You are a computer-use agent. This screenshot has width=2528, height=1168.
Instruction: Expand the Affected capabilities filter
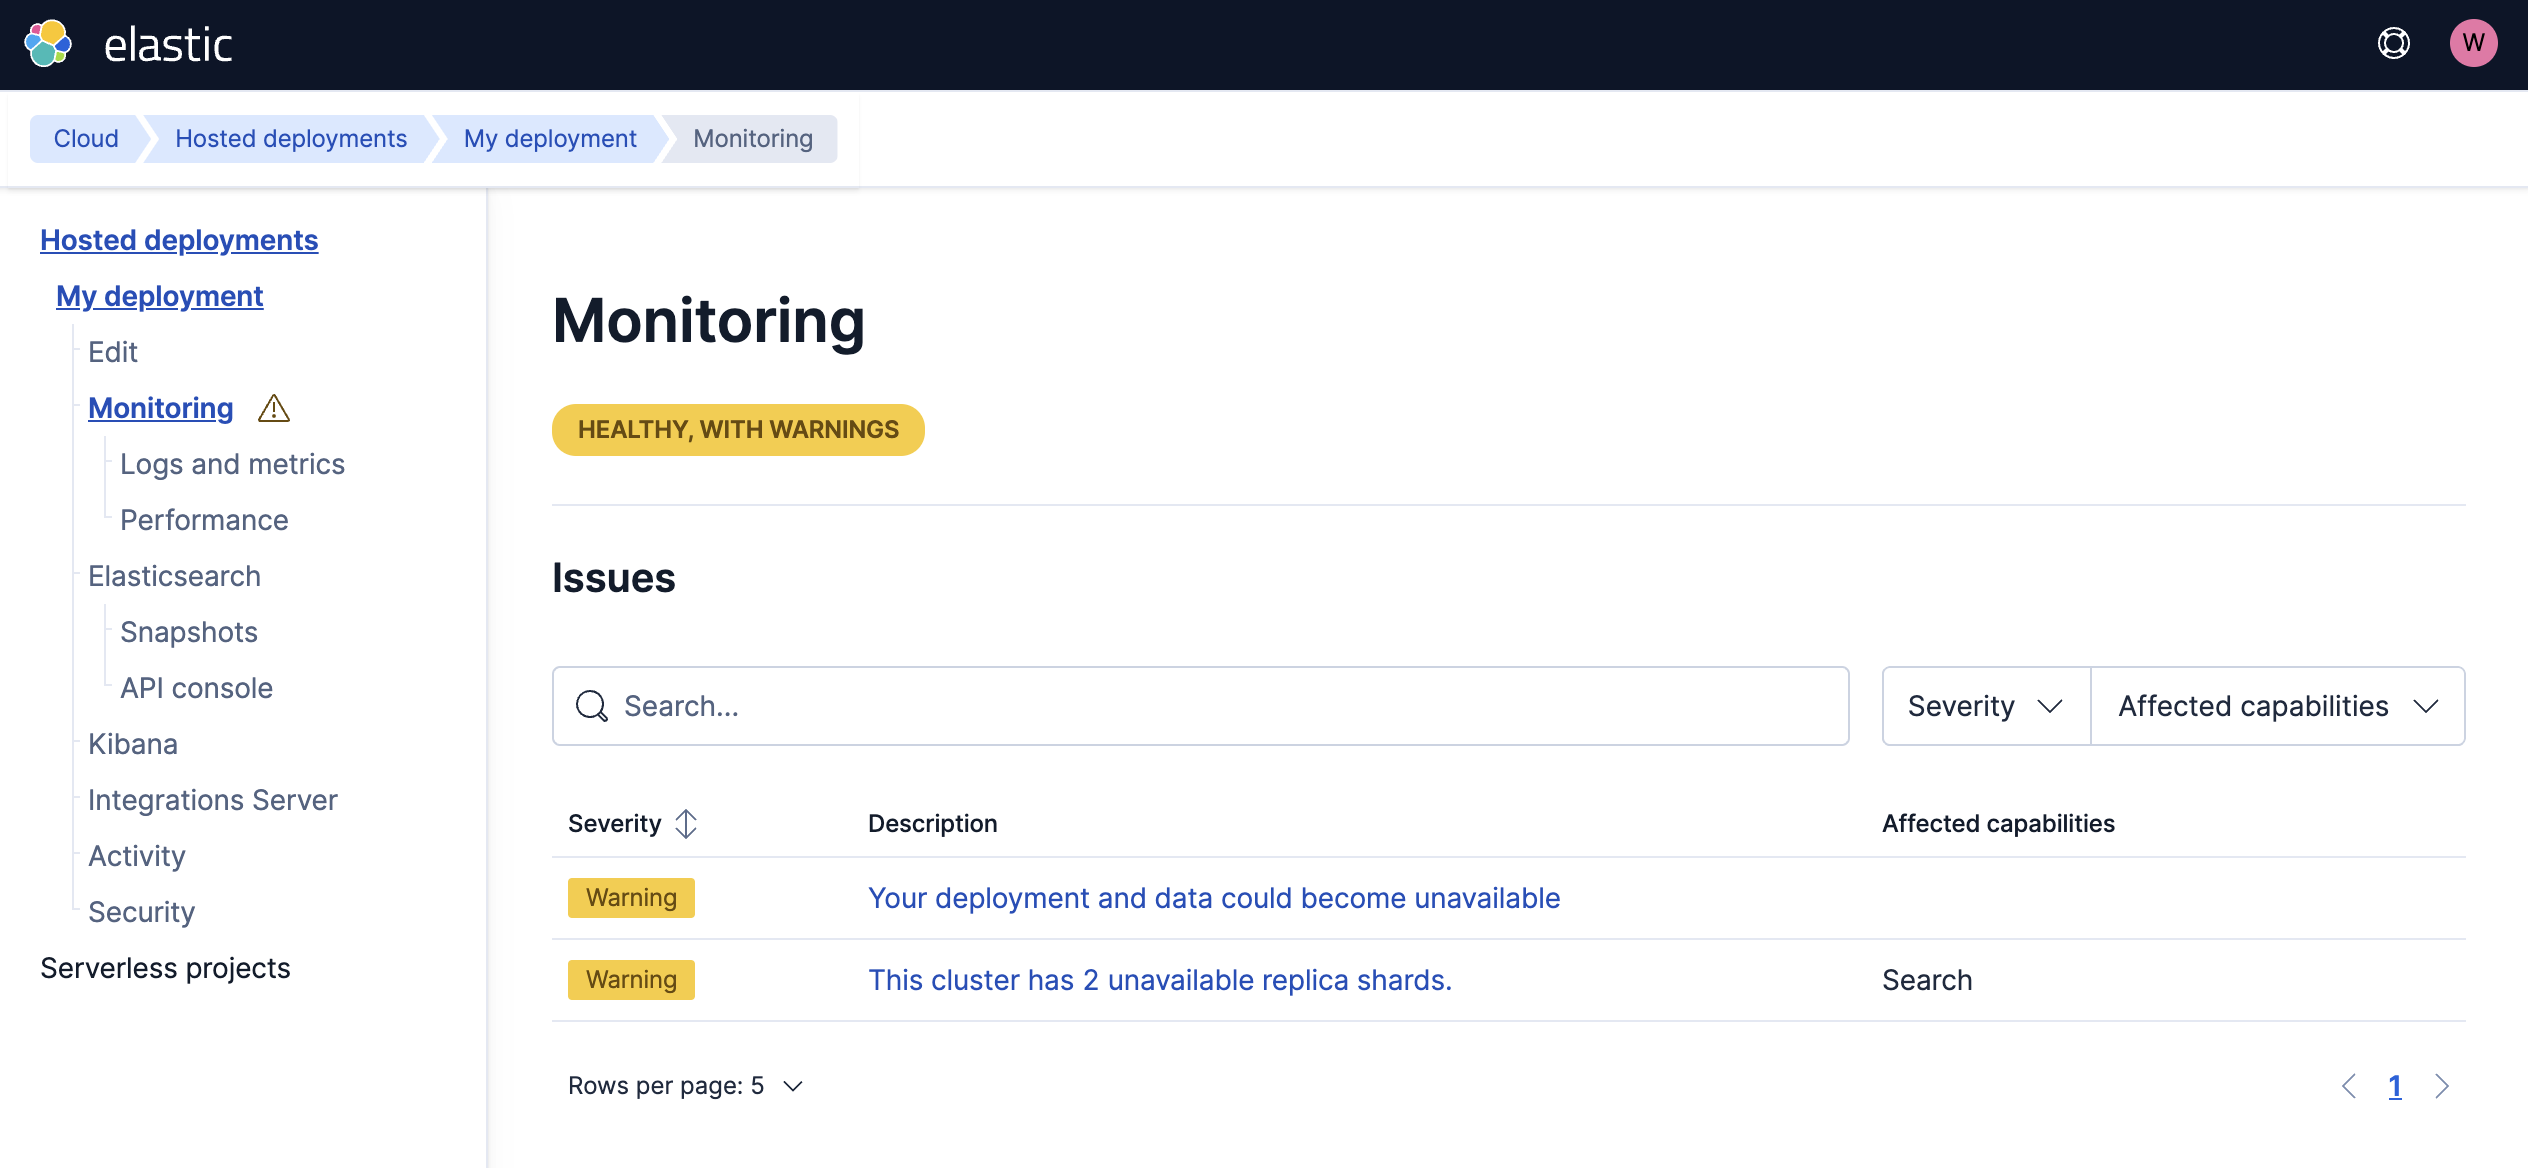pos(2279,706)
